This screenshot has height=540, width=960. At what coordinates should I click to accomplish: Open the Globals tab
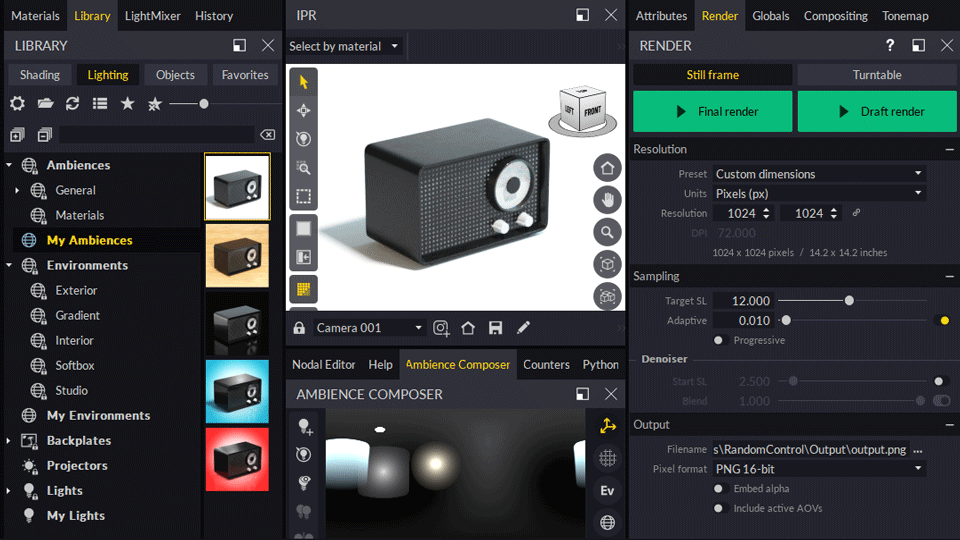coord(770,16)
